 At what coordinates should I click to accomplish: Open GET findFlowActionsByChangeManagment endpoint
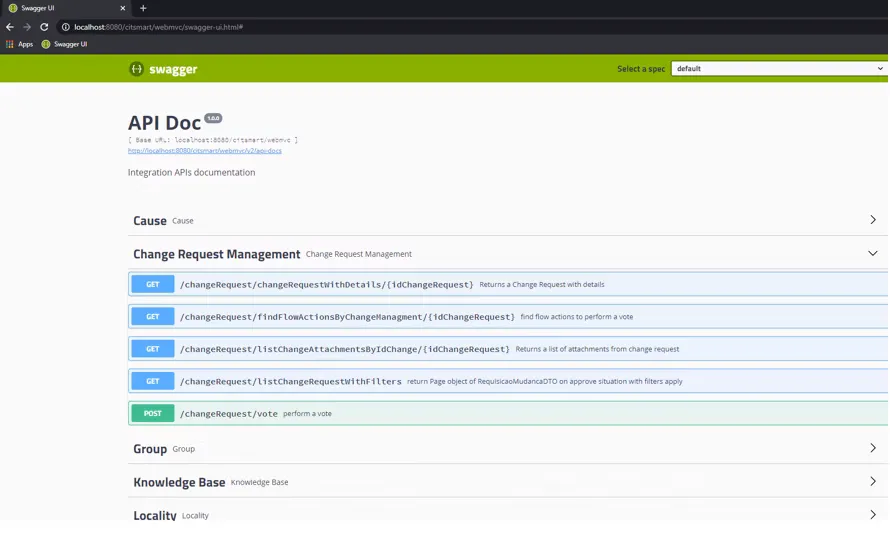tap(508, 316)
